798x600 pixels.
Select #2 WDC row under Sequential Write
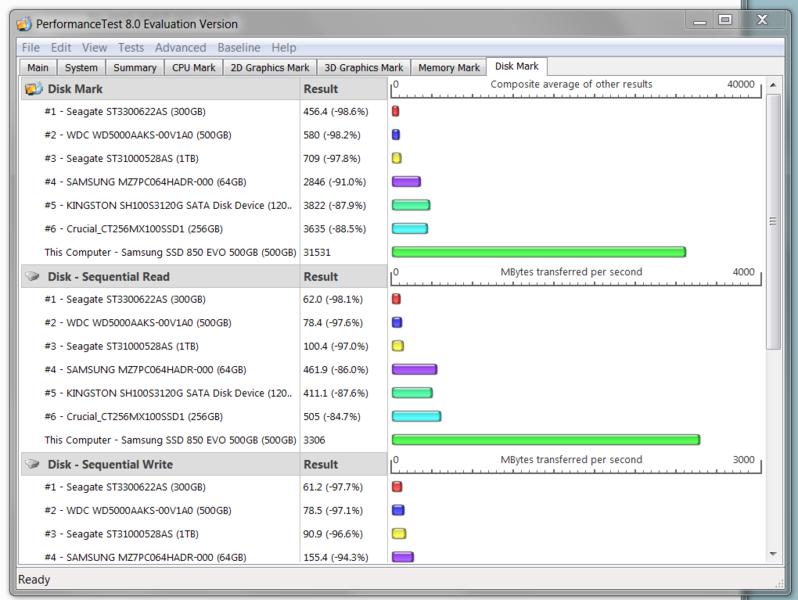click(138, 510)
